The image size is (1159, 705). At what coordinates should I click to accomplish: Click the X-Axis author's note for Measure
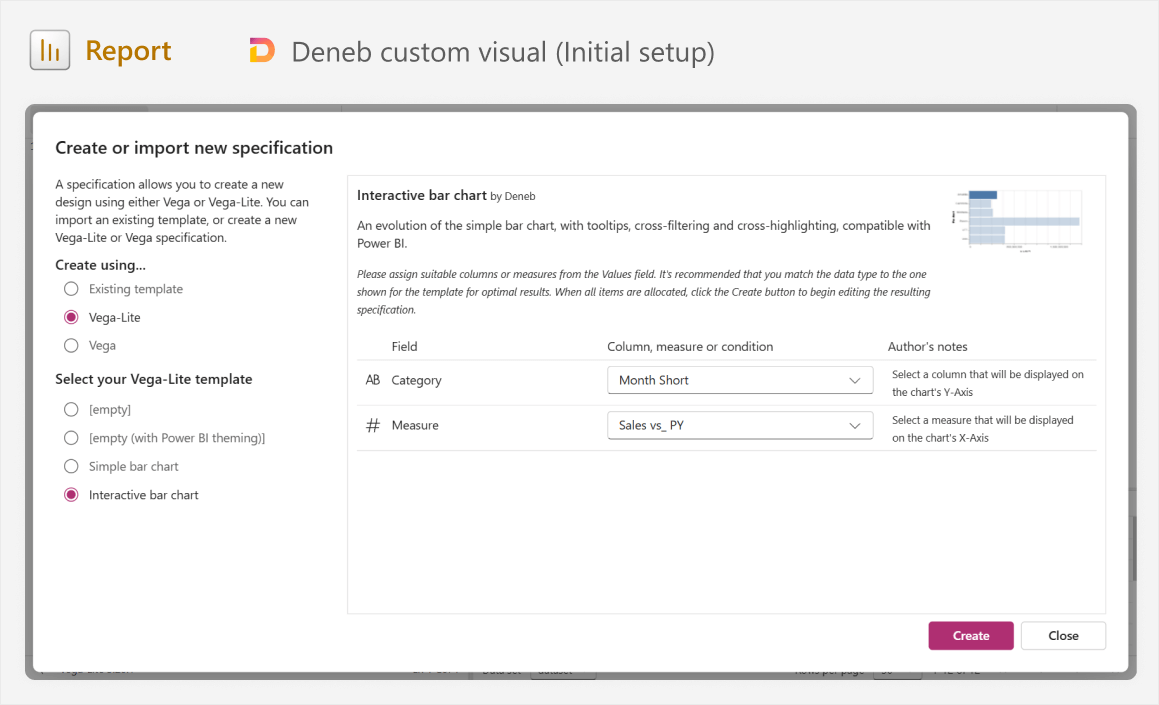[982, 429]
